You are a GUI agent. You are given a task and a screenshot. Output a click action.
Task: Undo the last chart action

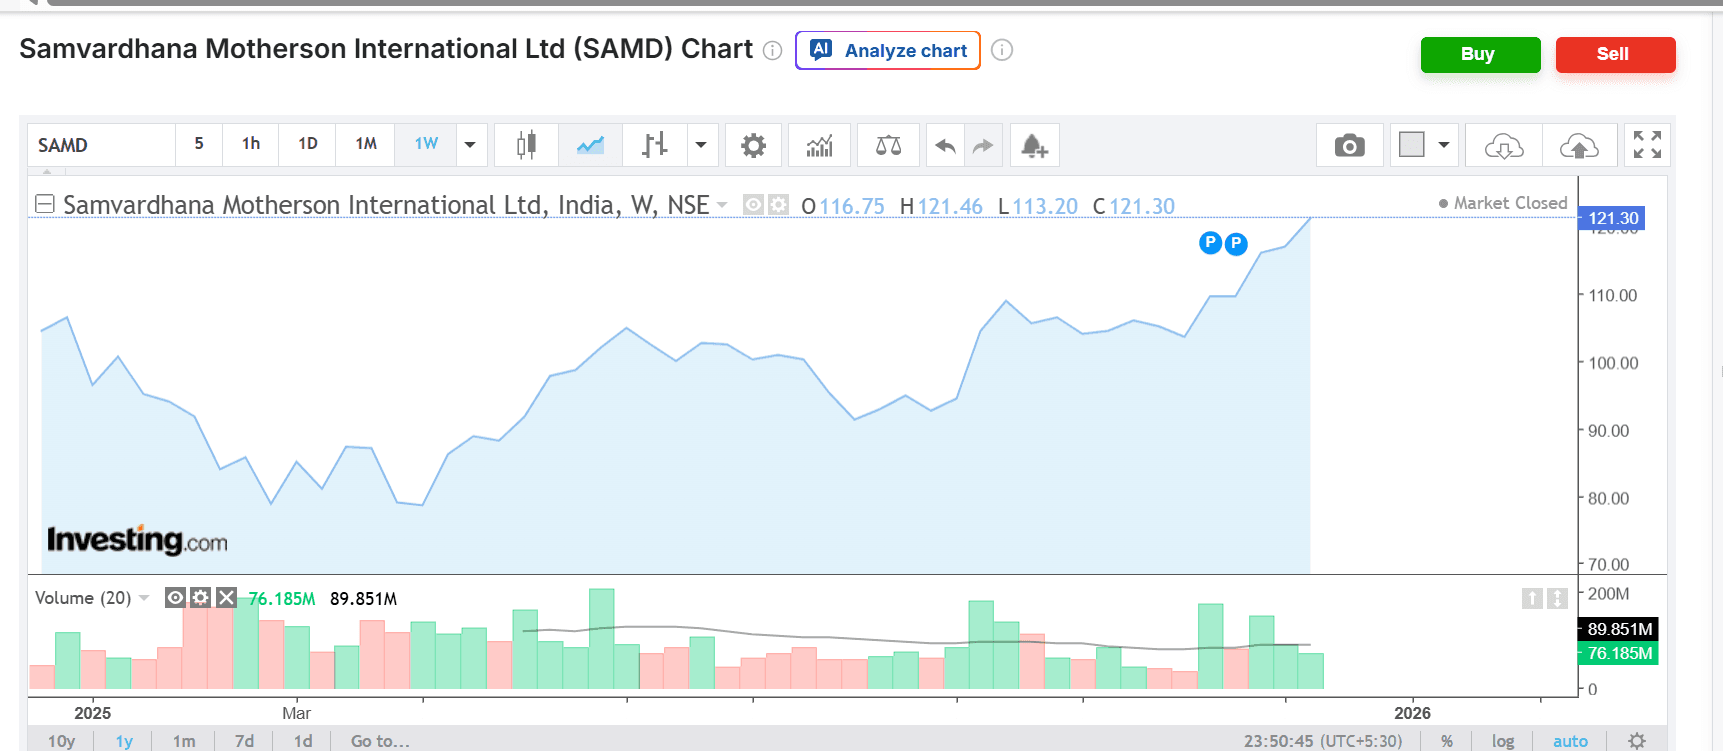pyautogui.click(x=945, y=146)
